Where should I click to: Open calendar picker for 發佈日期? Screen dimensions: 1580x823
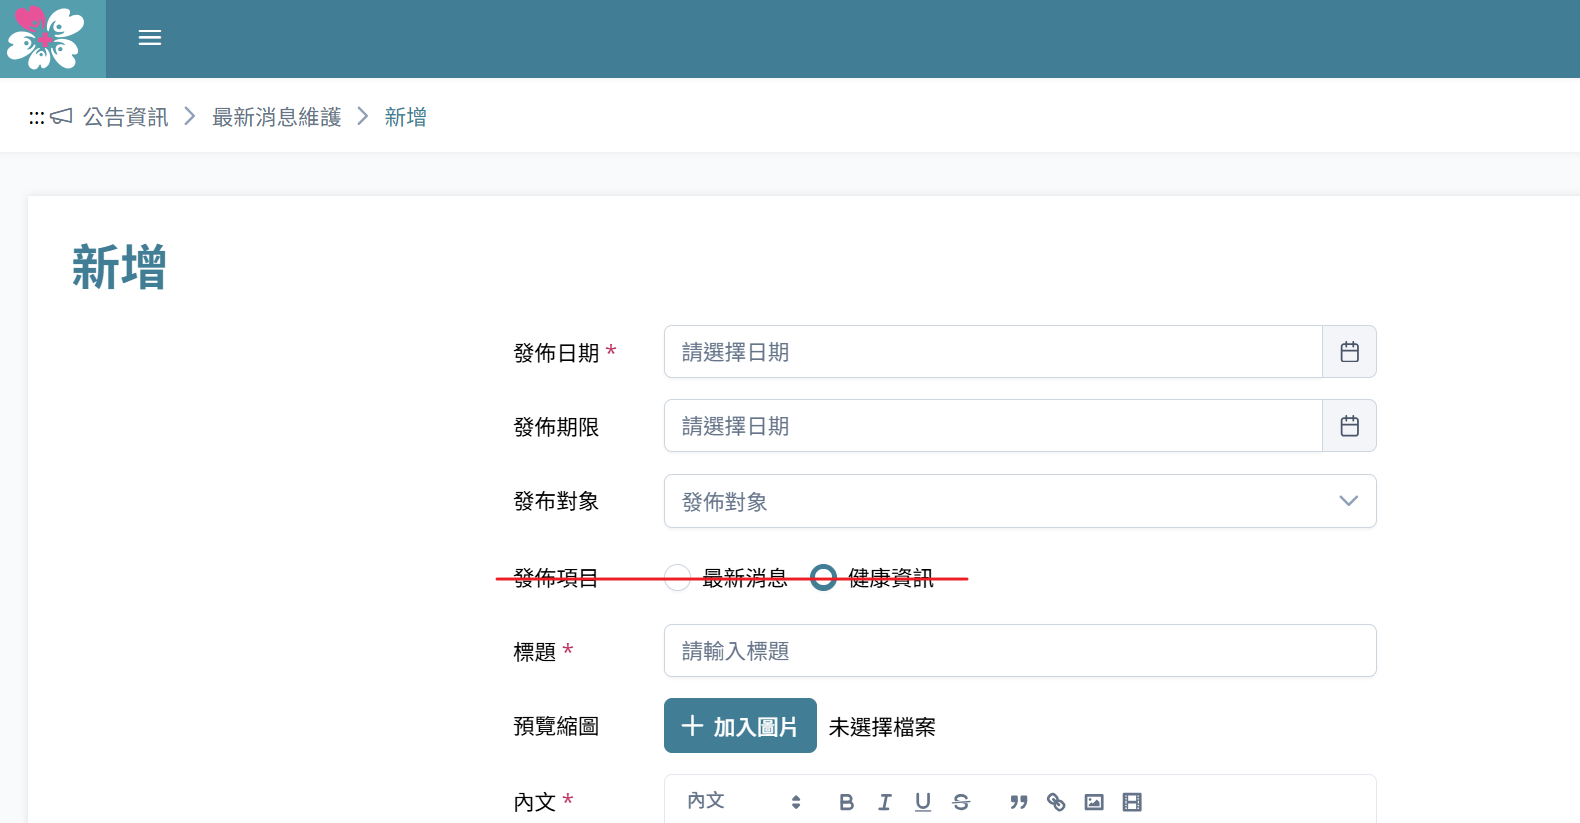pyautogui.click(x=1349, y=352)
